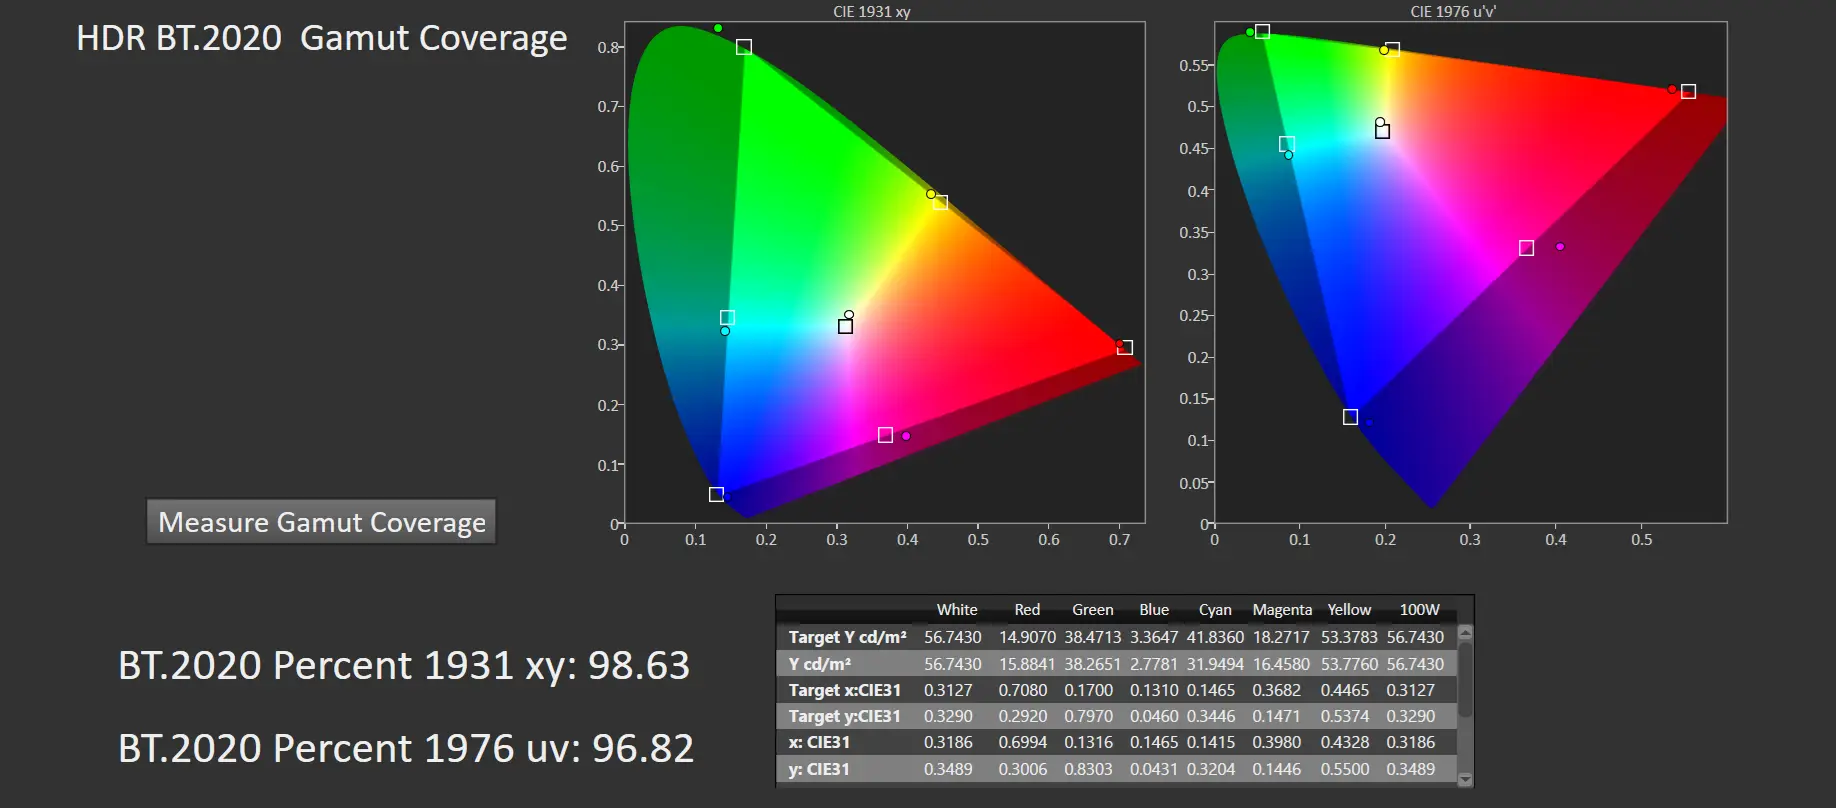The image size is (1836, 808).
Task: Select the Magenta column header in table
Action: pos(1282,610)
